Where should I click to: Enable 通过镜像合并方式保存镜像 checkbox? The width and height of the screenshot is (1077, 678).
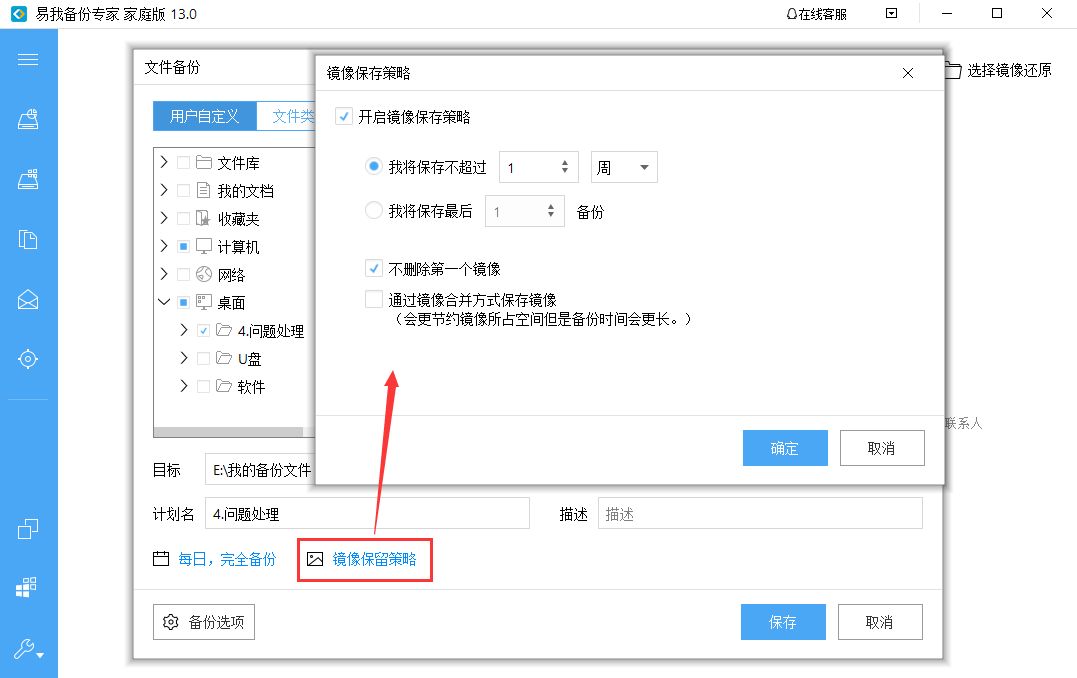click(x=374, y=299)
